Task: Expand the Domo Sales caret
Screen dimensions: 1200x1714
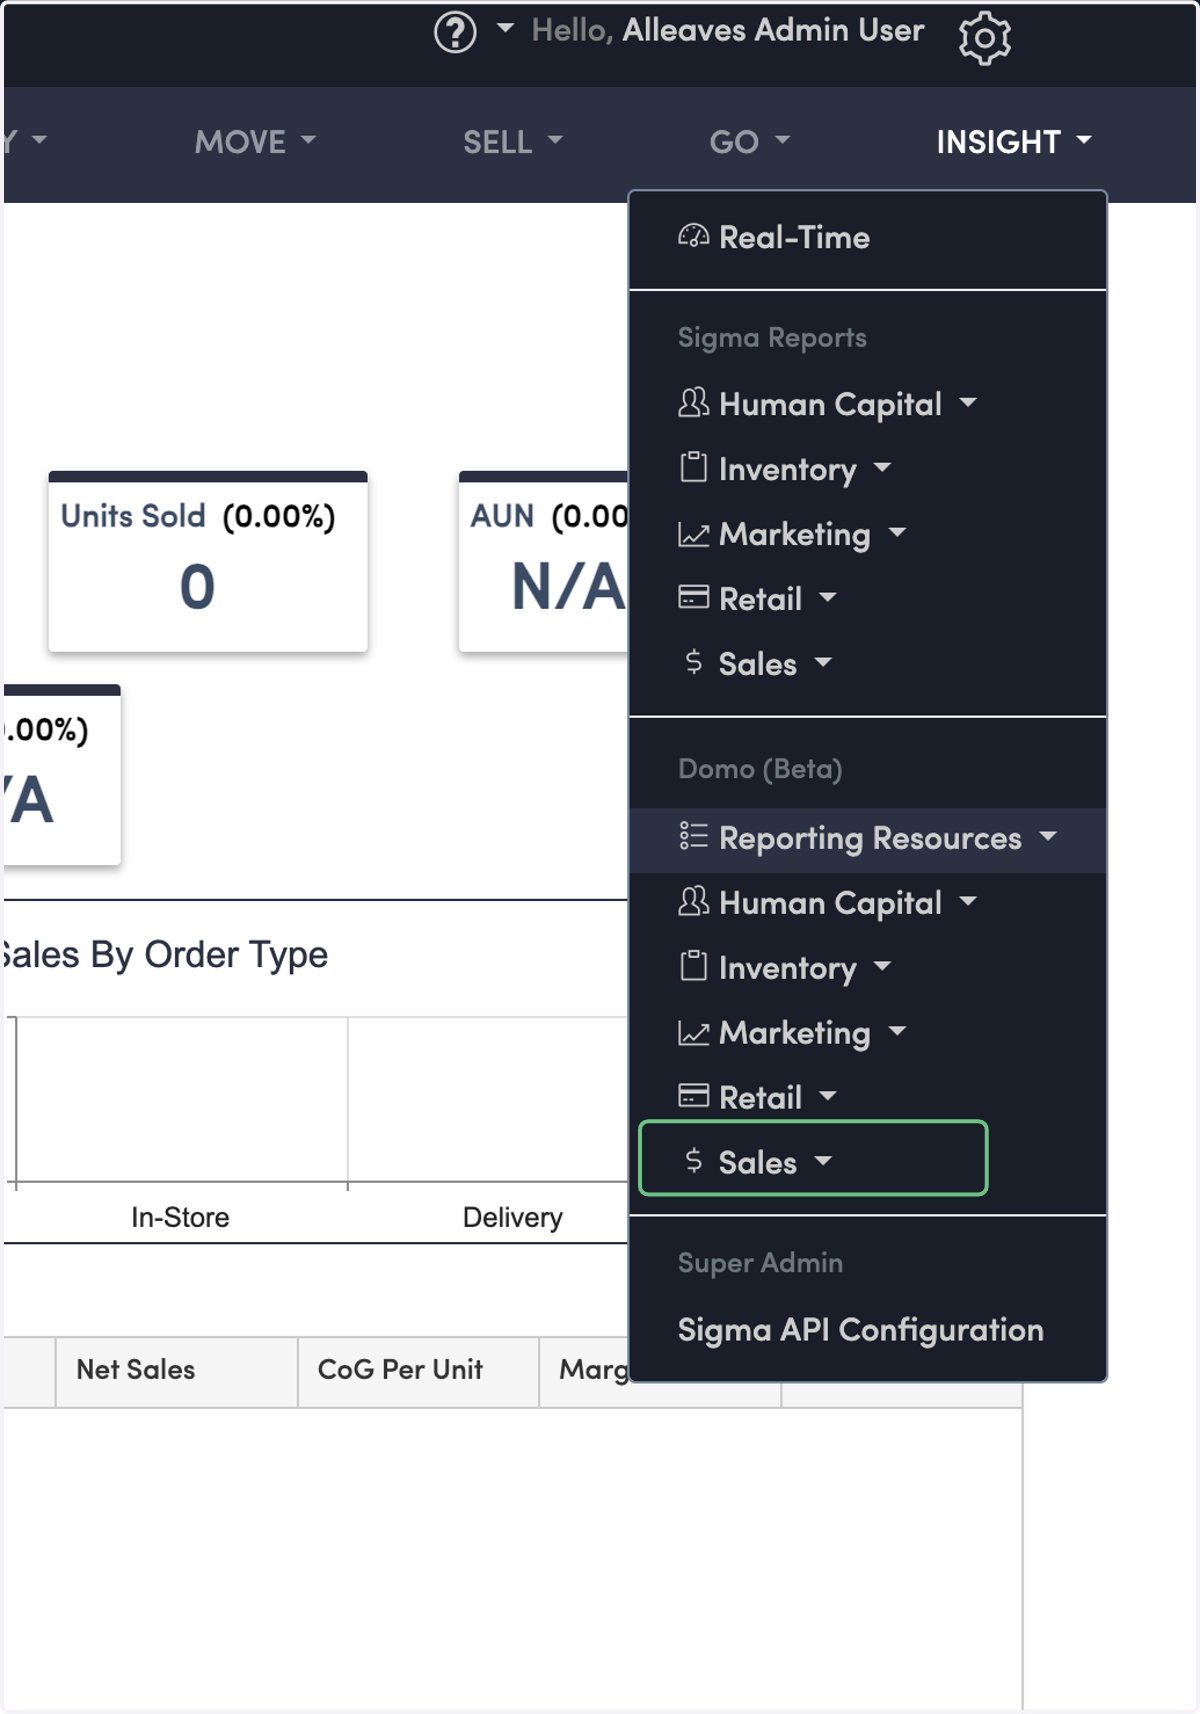Action: tap(823, 1161)
